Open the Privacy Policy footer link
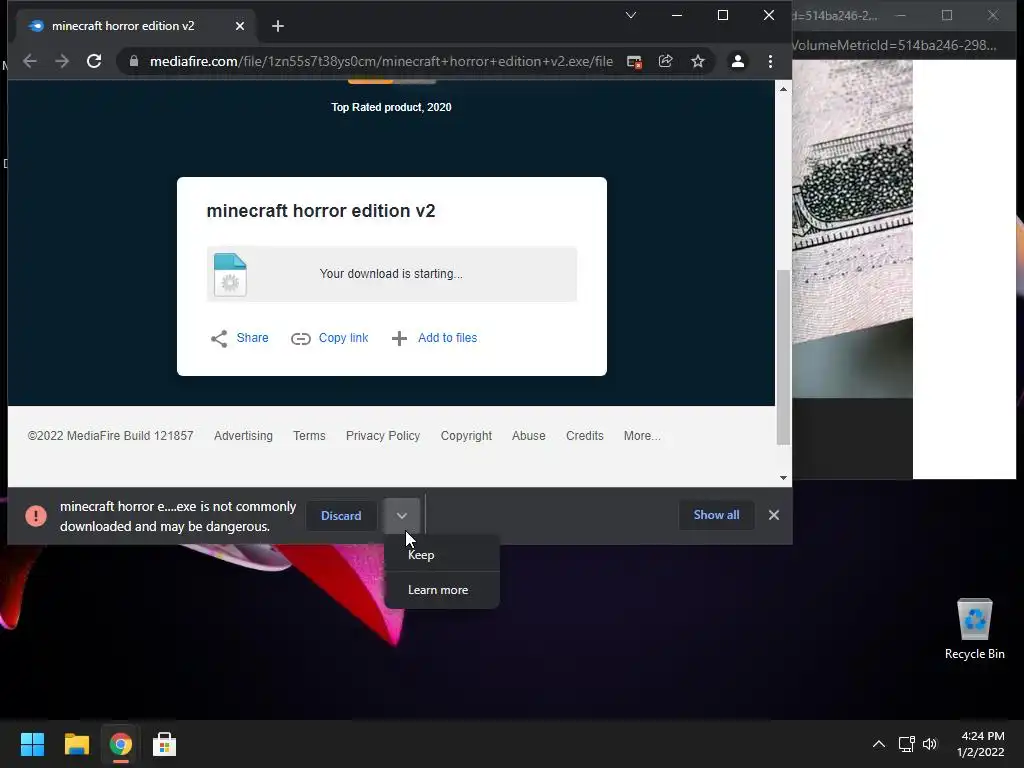 point(383,436)
